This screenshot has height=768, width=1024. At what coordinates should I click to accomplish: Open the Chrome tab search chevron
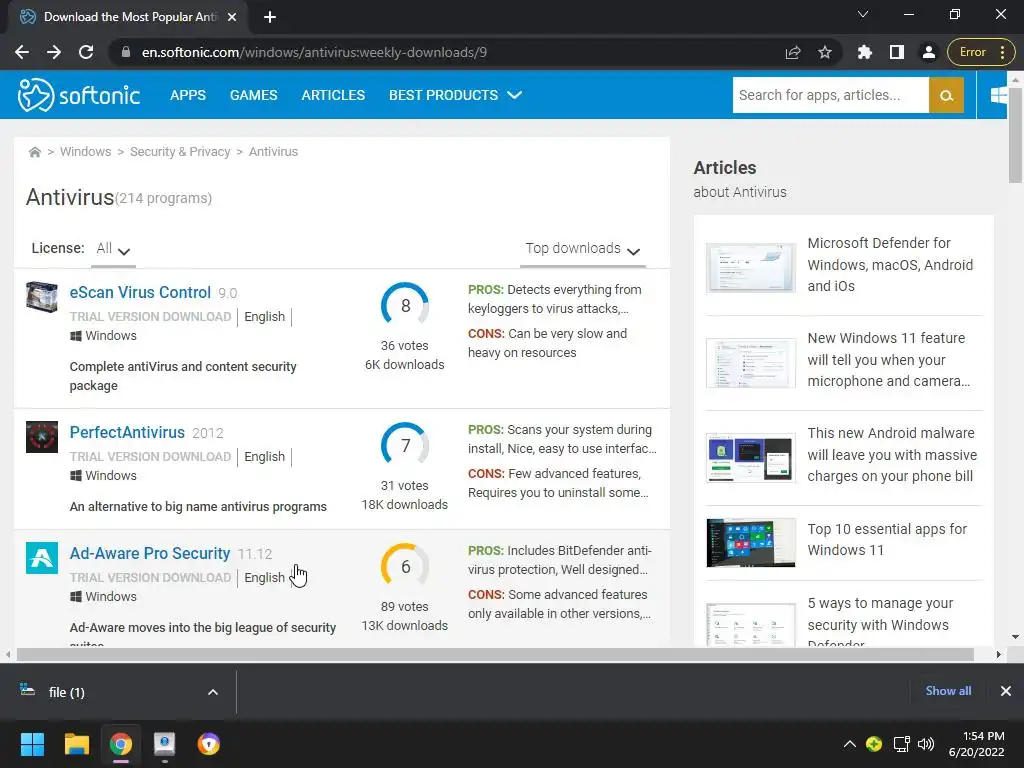pos(863,14)
